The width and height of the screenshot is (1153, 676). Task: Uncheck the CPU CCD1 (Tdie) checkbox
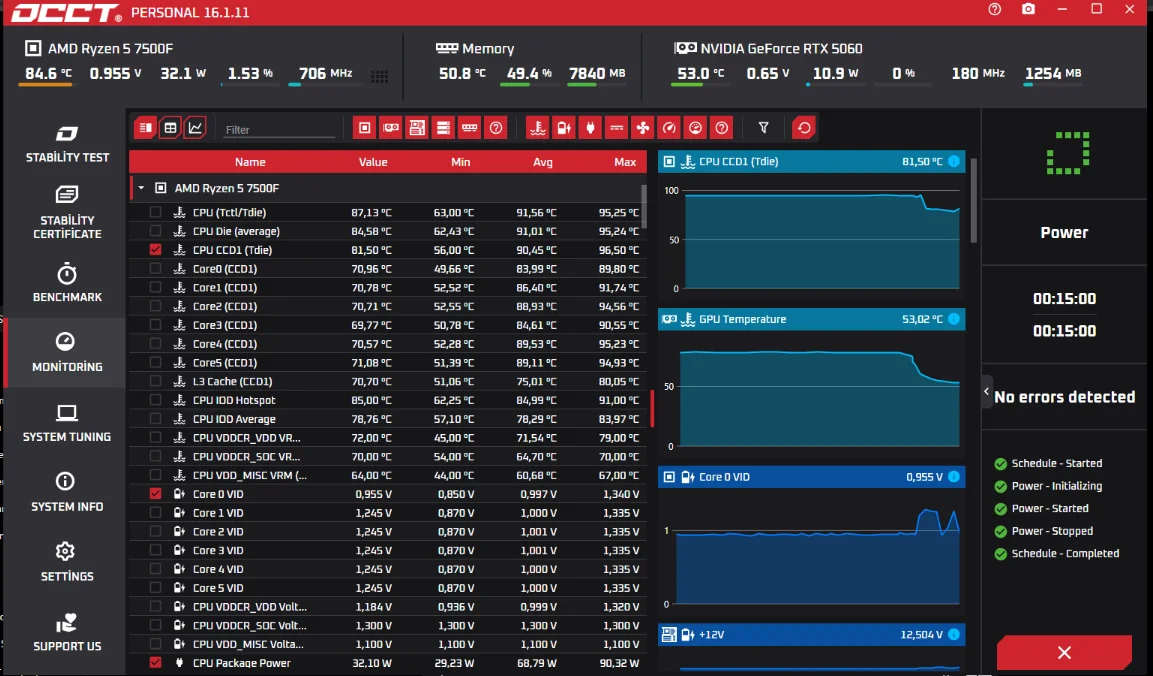coord(155,249)
